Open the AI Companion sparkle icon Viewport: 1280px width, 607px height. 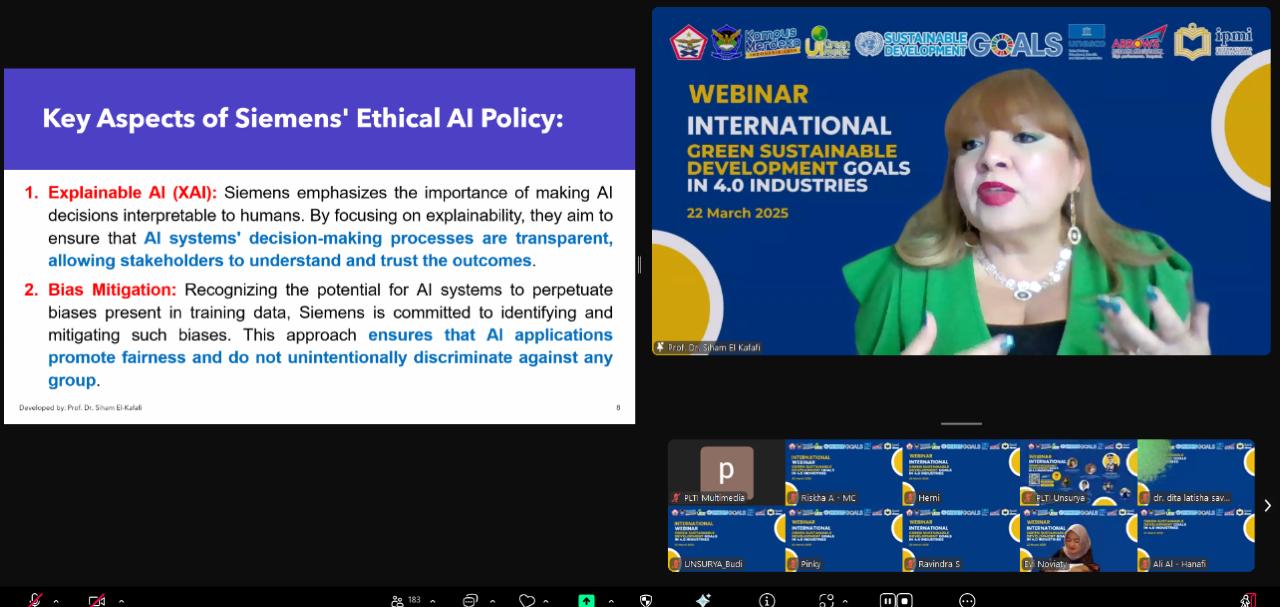(x=703, y=600)
